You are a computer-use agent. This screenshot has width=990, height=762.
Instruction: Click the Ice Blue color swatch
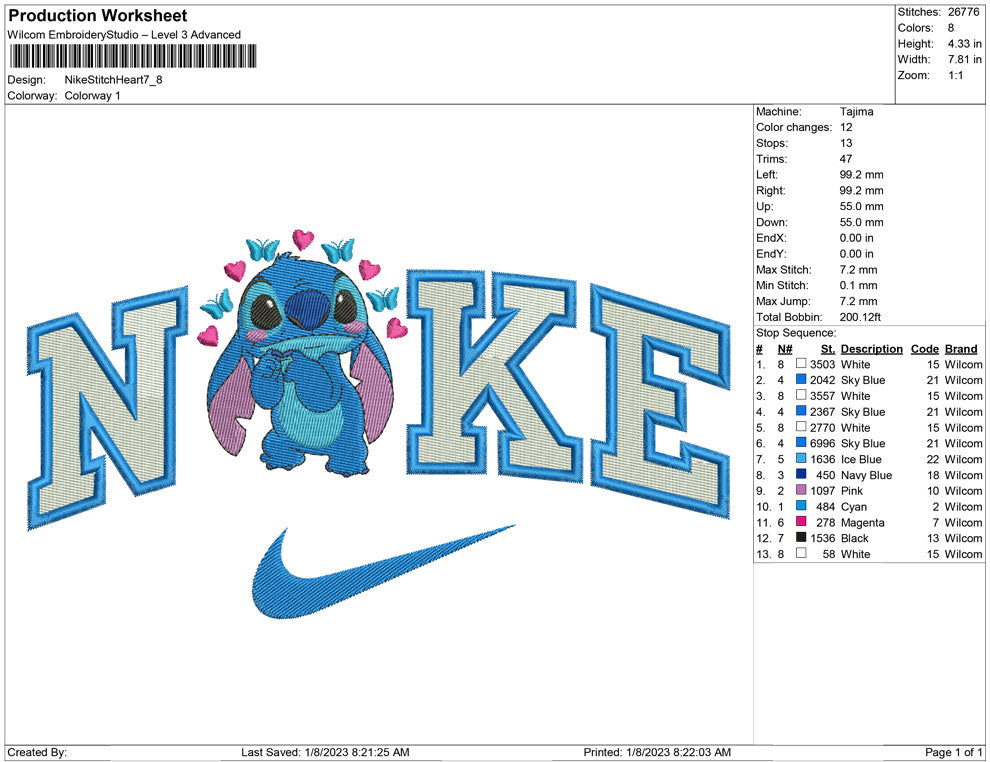coord(801,458)
